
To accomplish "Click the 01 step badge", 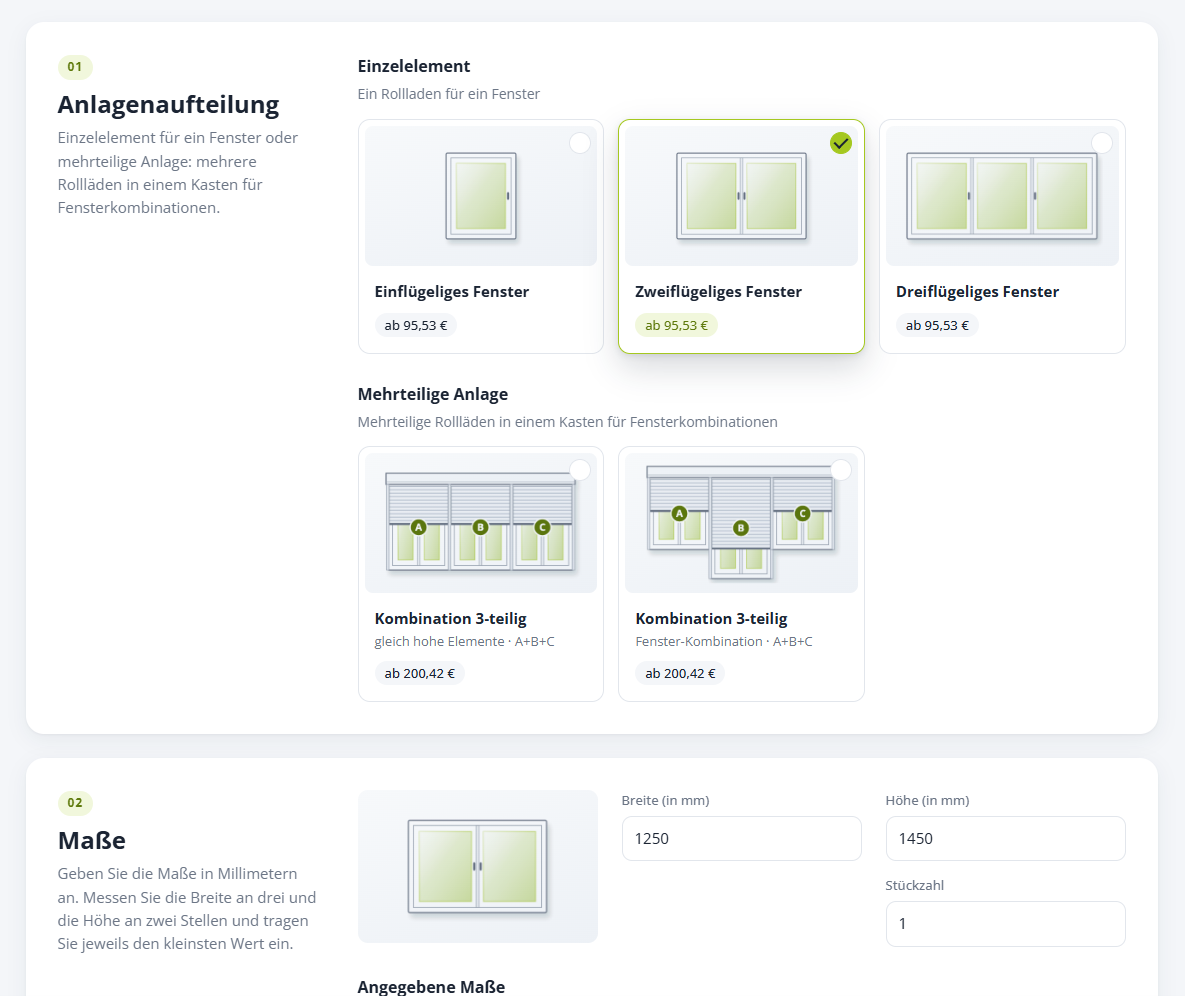I will (75, 67).
